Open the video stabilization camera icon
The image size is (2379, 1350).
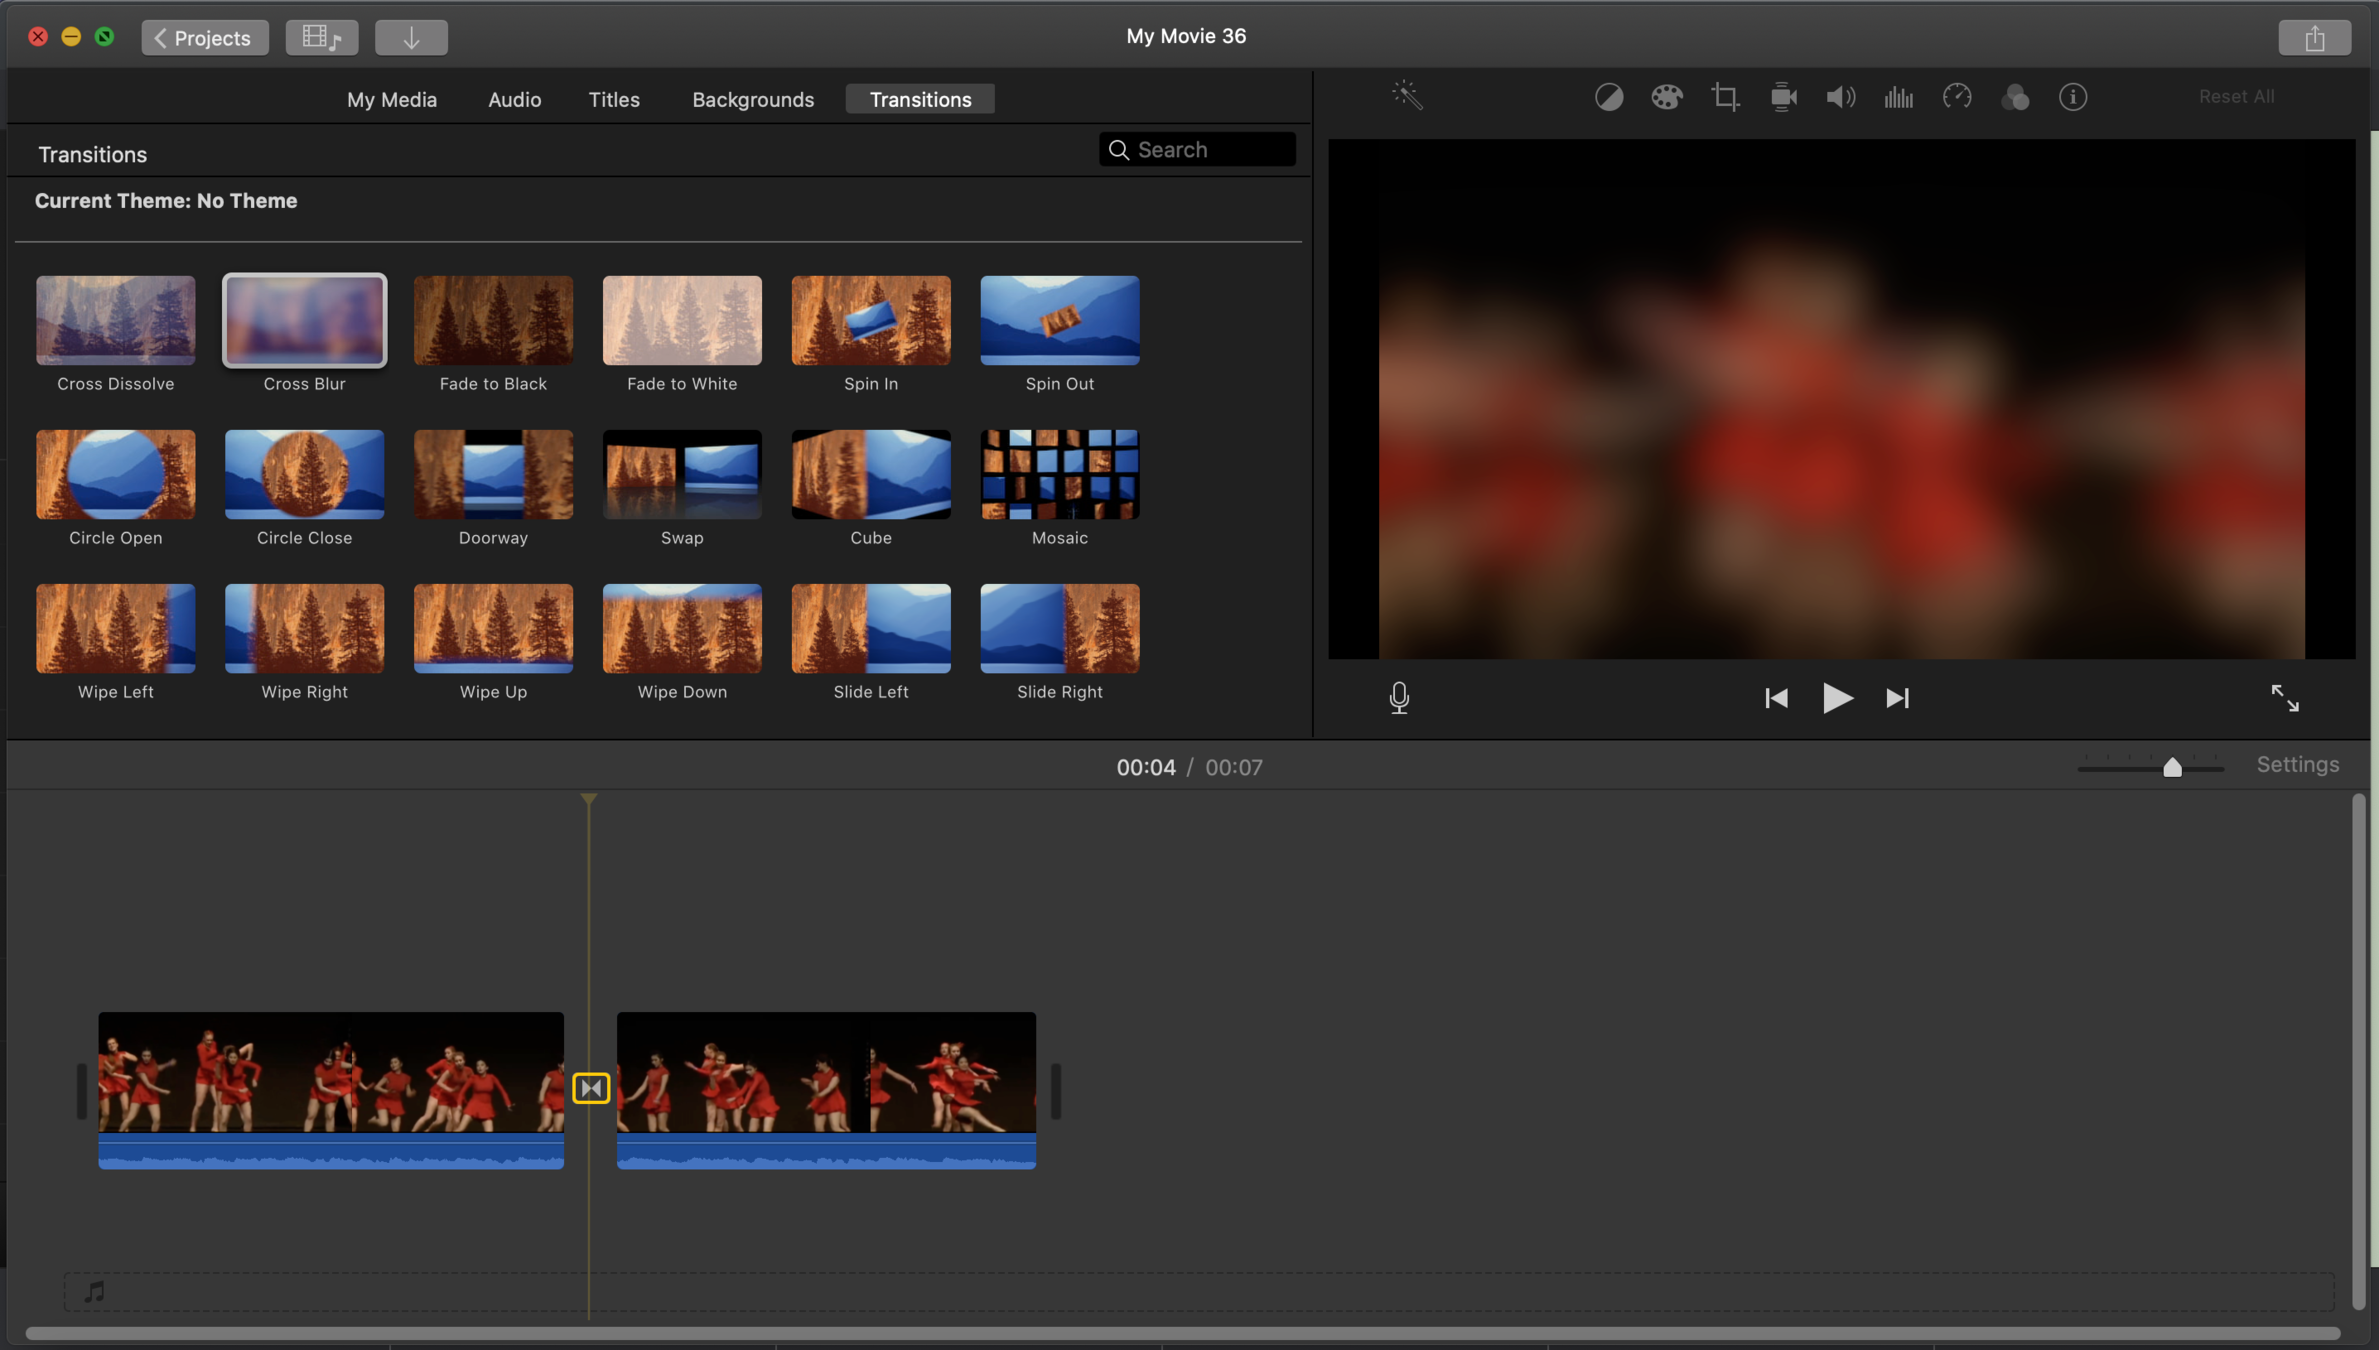click(1783, 97)
